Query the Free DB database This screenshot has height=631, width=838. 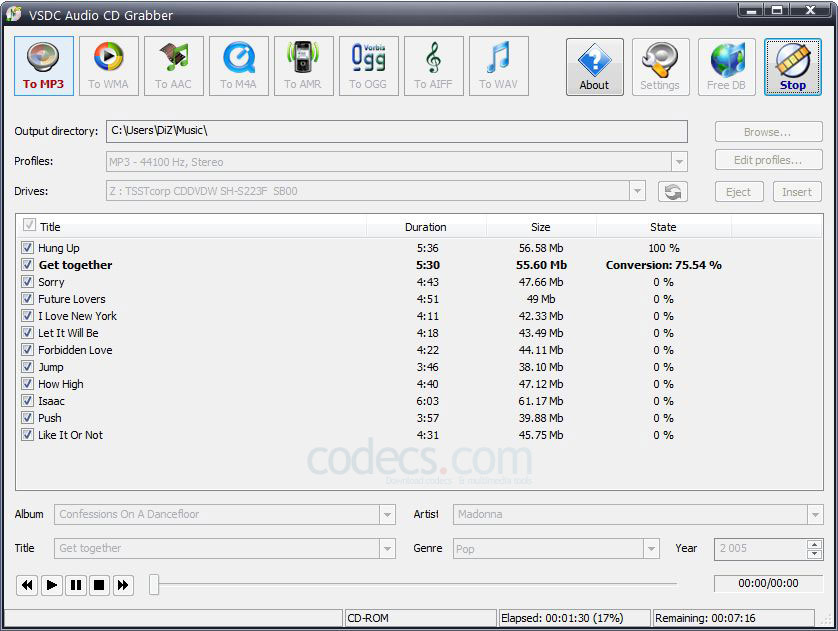click(726, 67)
